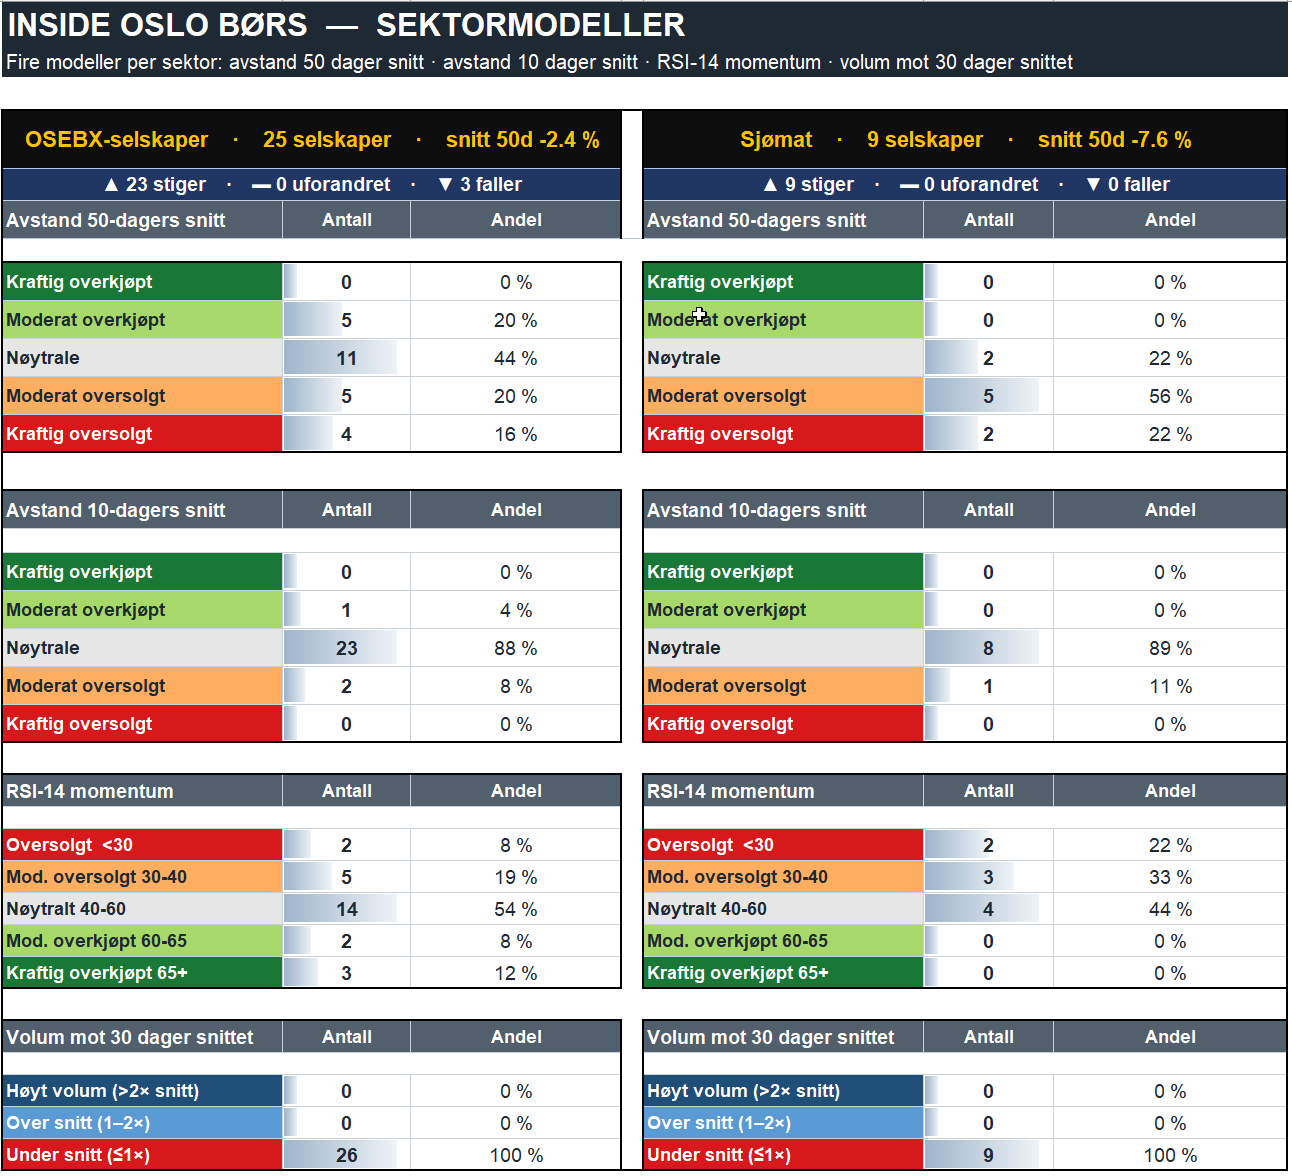The height and width of the screenshot is (1176, 1292).
Task: Click the Høyt volum (>2× snitt) cell in Sjømat
Action: [x=783, y=1091]
